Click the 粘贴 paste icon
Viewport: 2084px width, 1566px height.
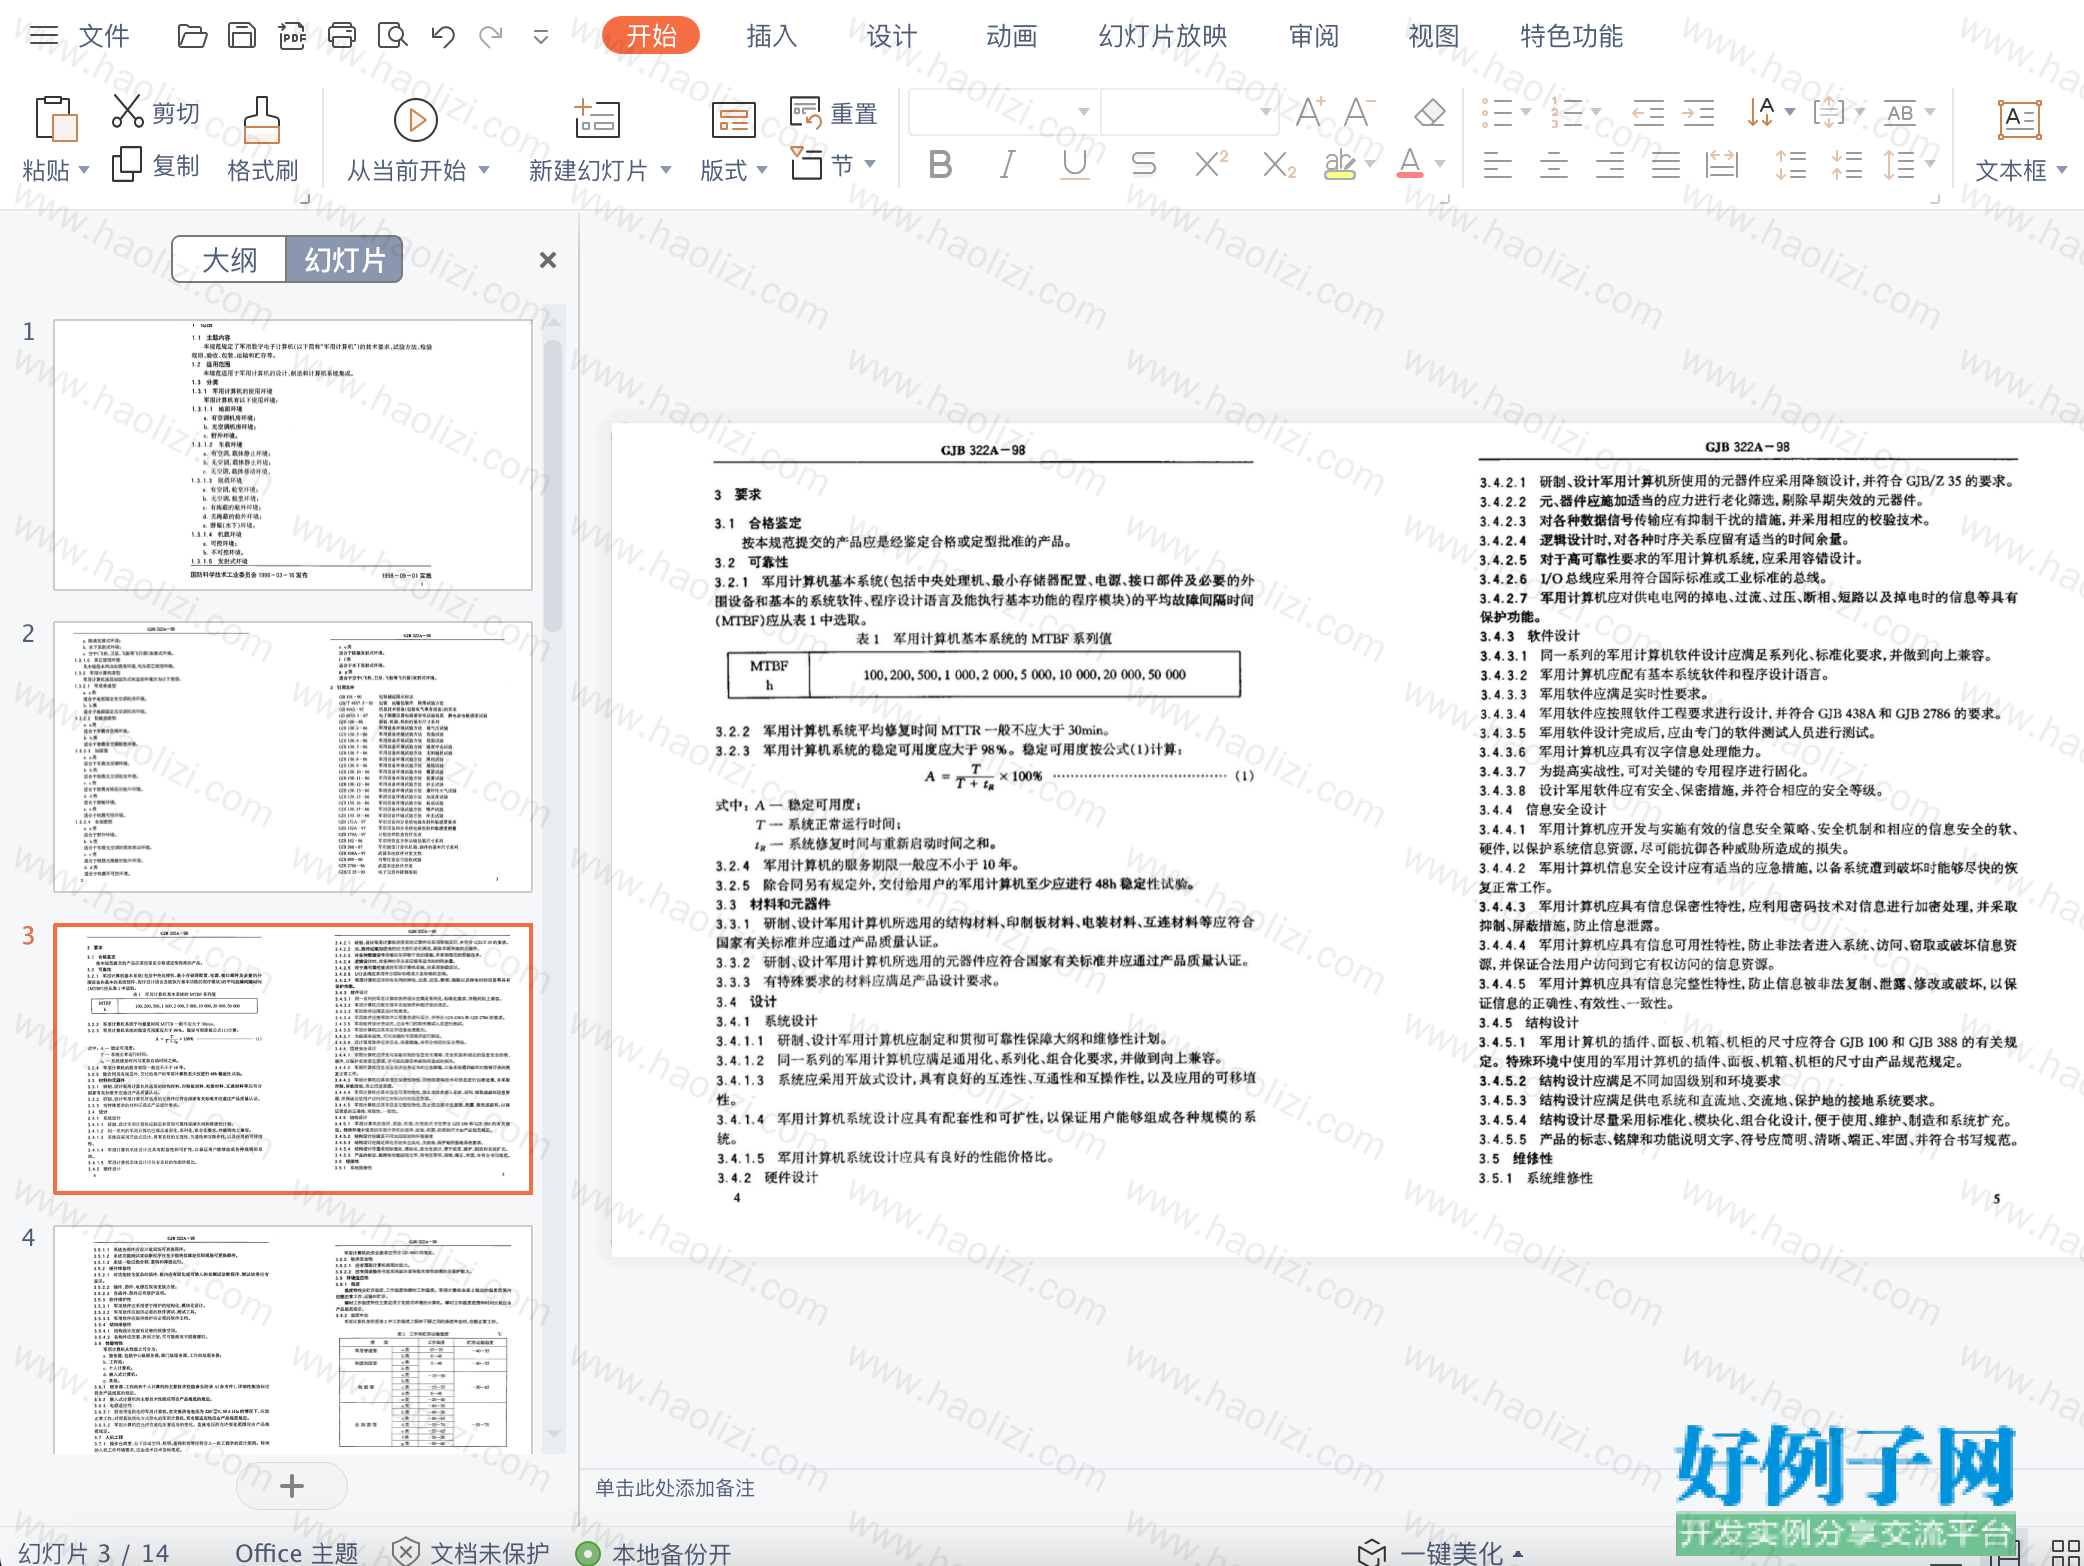pos(56,119)
